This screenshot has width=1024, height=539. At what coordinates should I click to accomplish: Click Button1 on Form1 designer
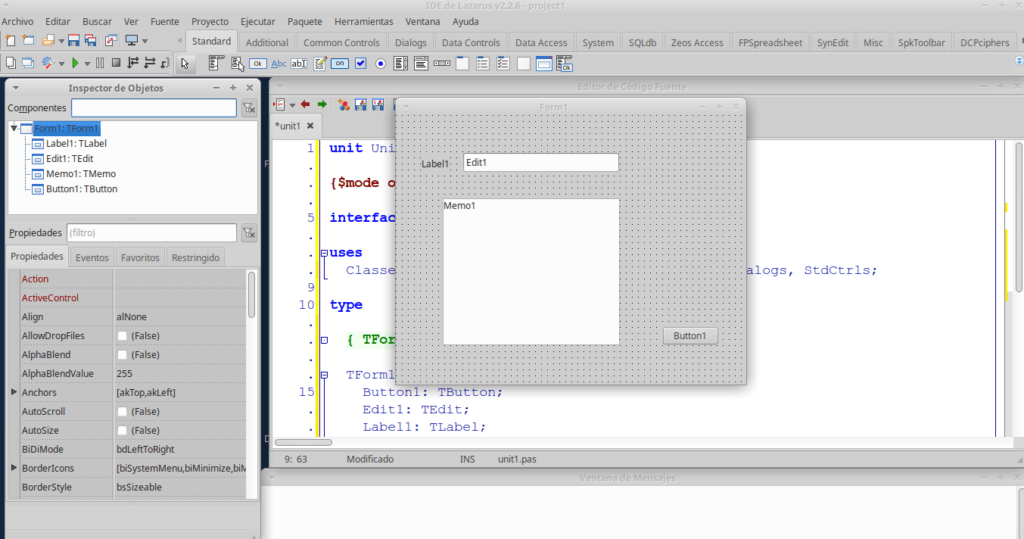[x=690, y=336]
